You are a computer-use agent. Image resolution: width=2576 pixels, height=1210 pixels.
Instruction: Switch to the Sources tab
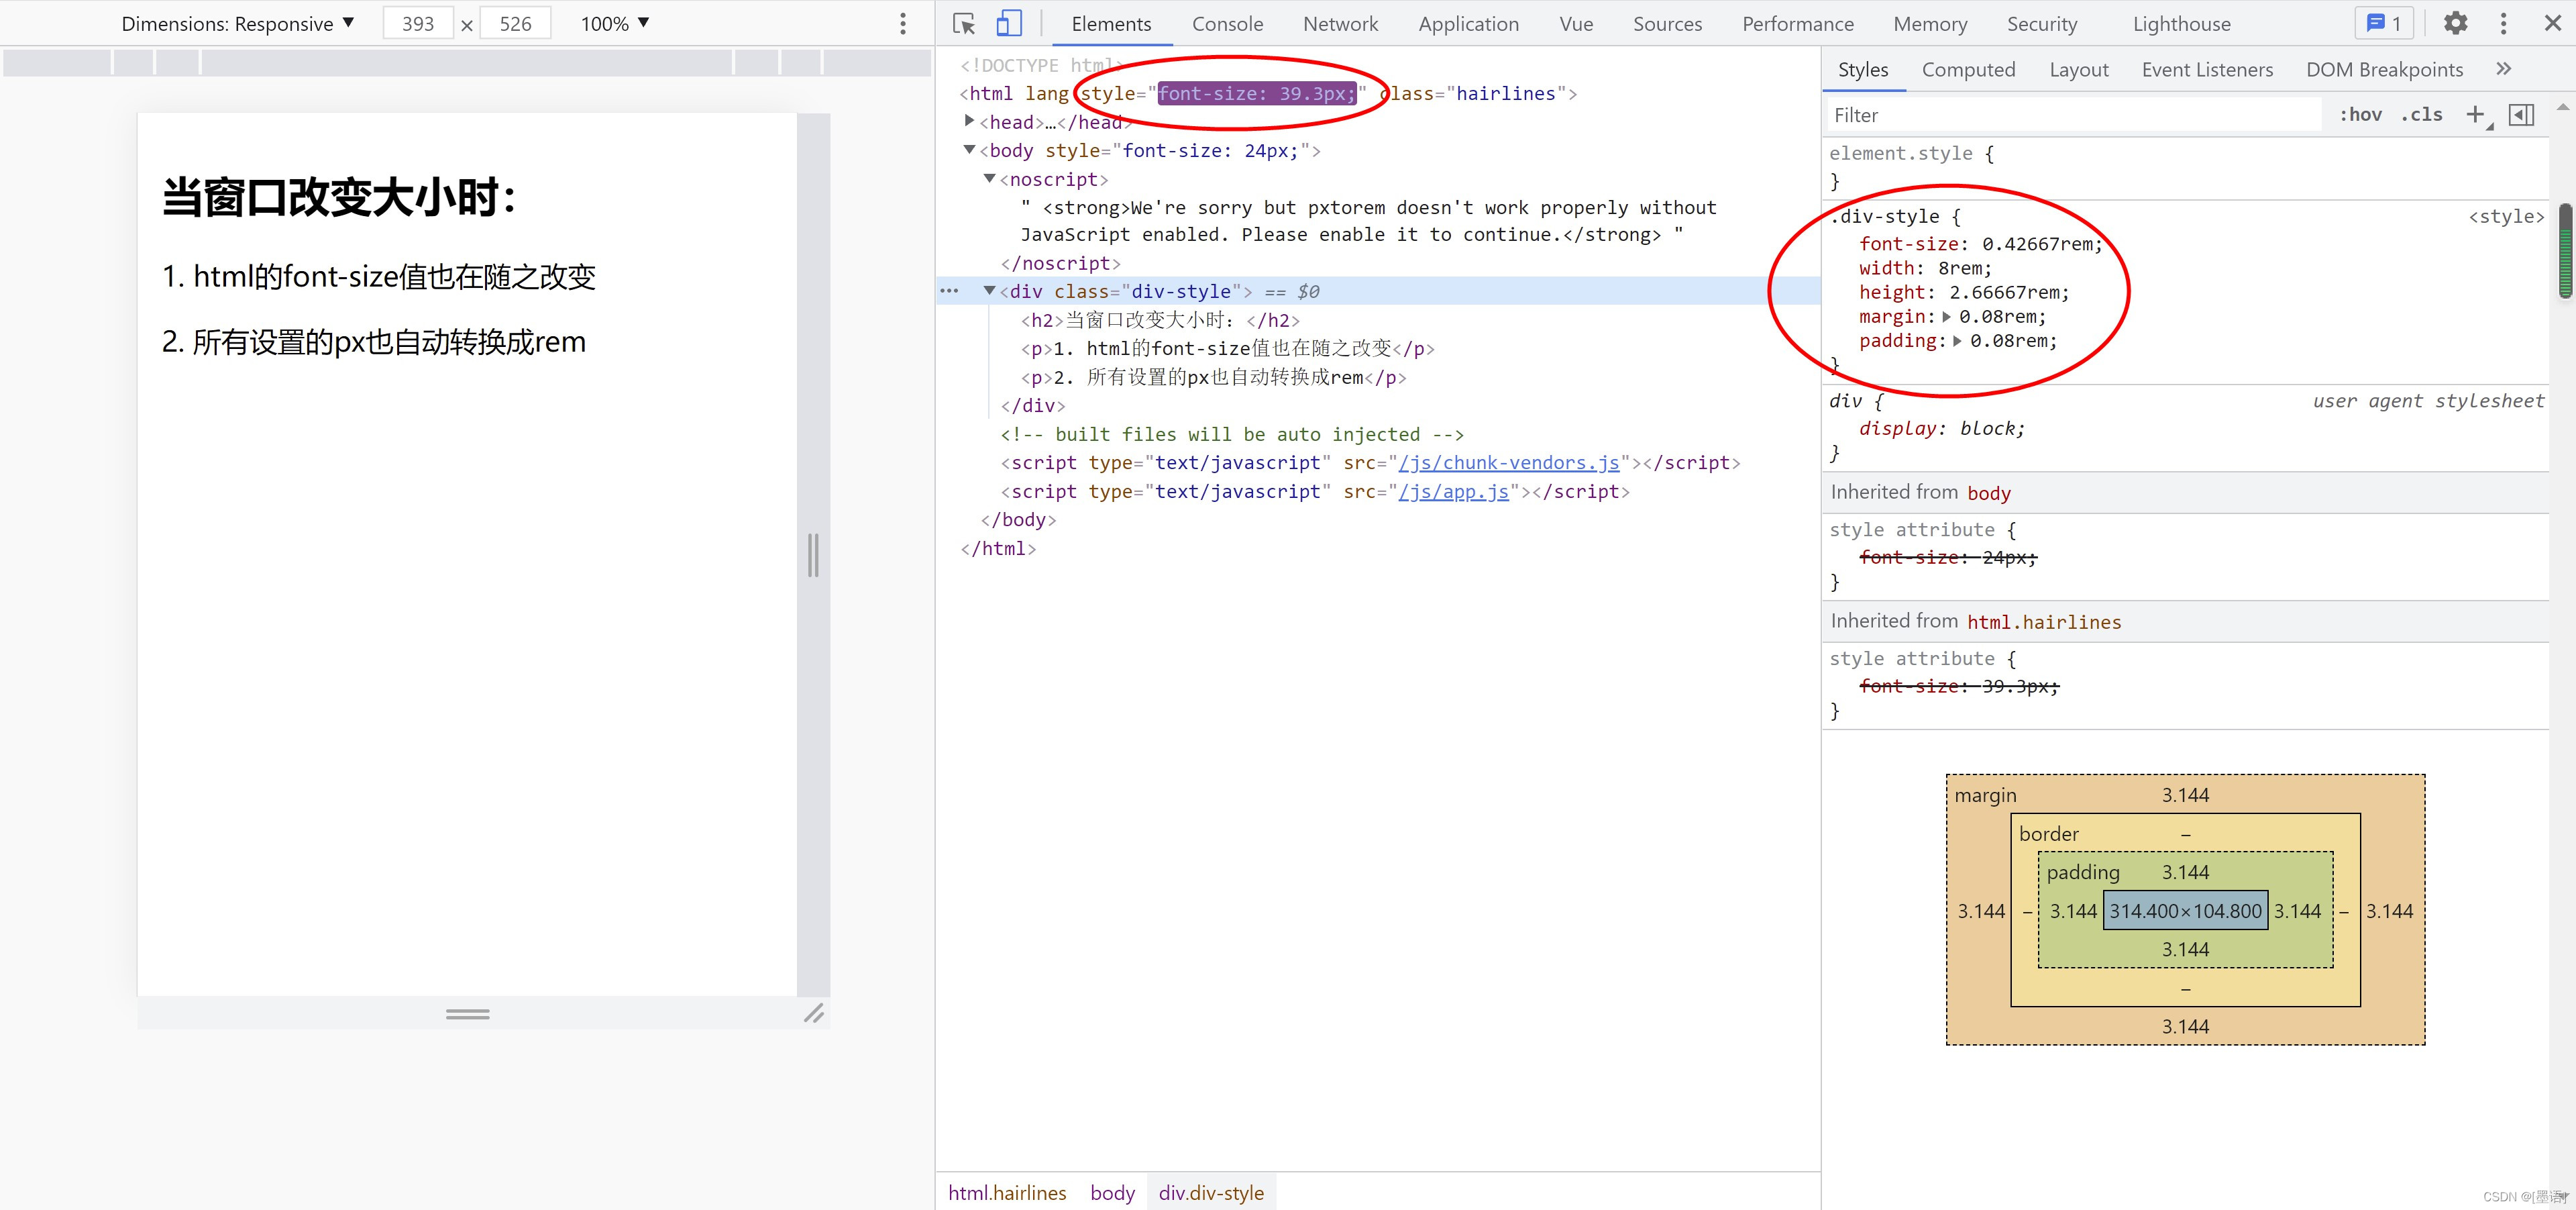[x=1667, y=24]
